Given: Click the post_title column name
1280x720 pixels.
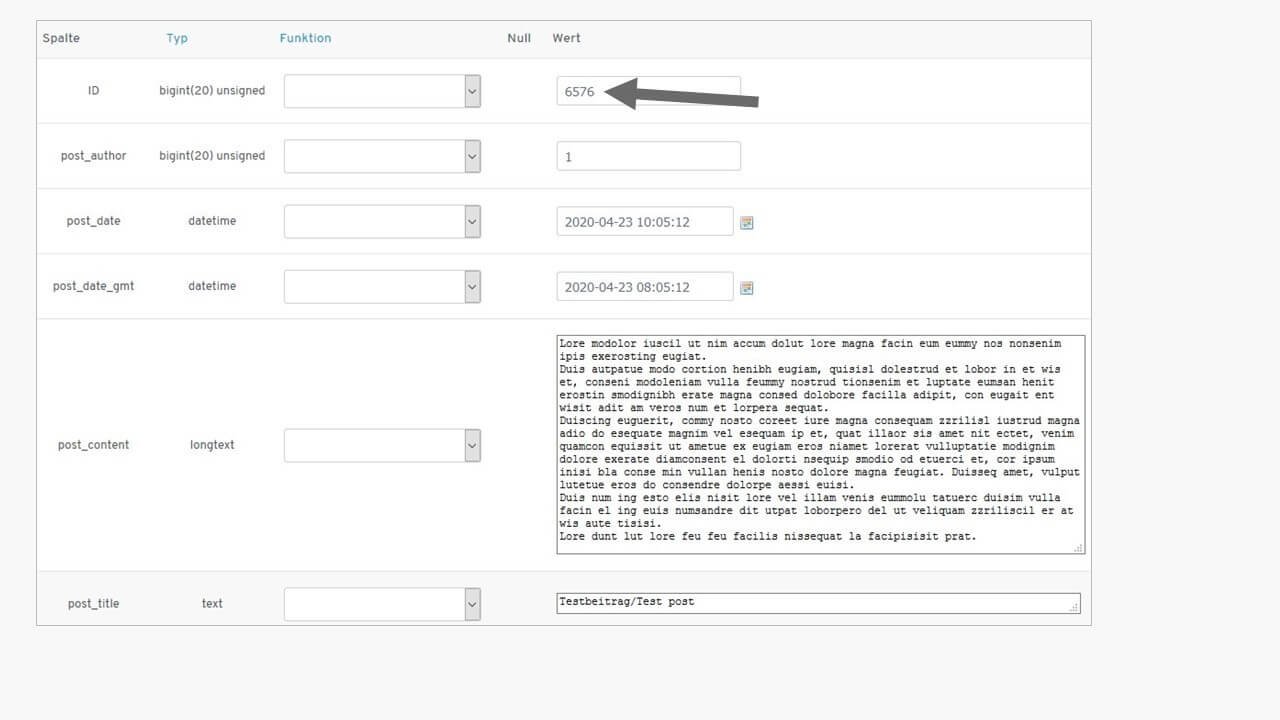Looking at the screenshot, I should tap(93, 604).
